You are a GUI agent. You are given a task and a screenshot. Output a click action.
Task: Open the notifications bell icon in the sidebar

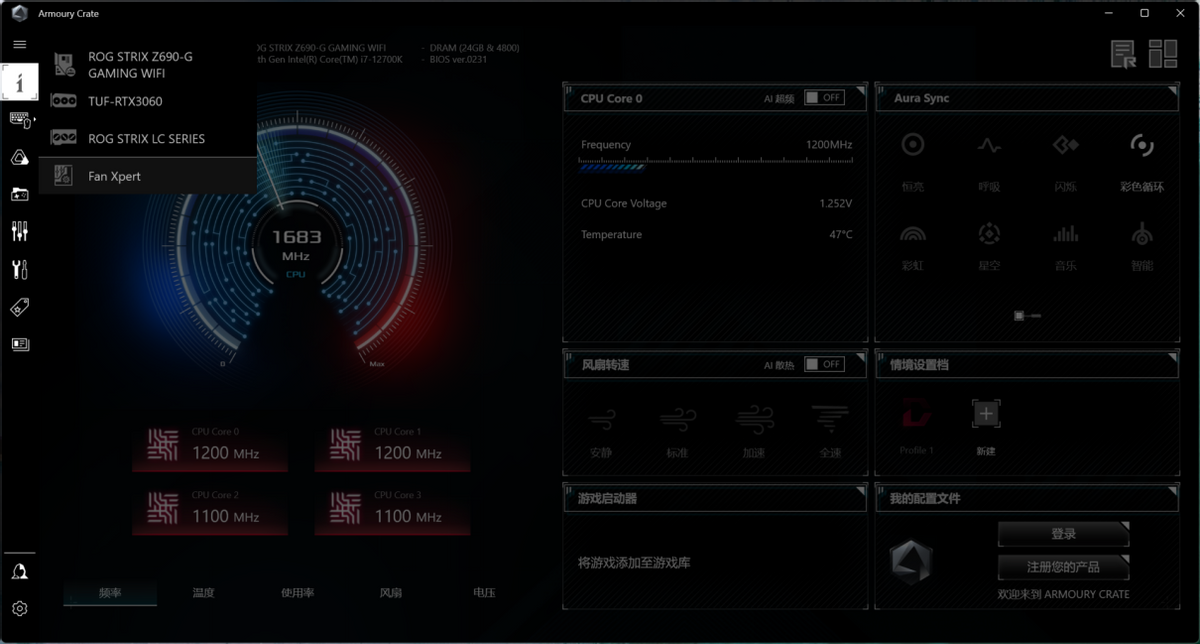click(20, 571)
